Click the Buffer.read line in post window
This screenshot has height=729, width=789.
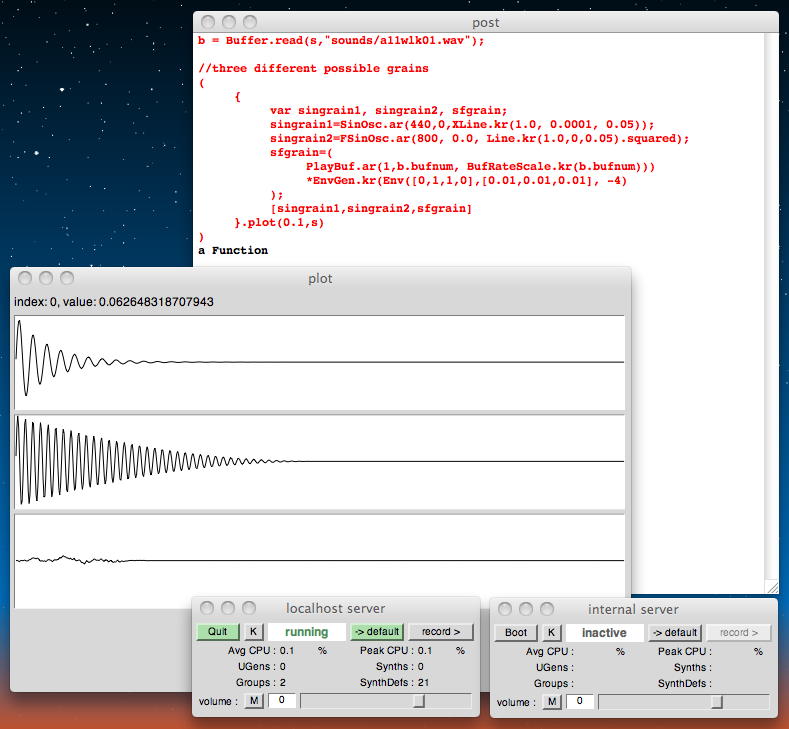pos(341,40)
